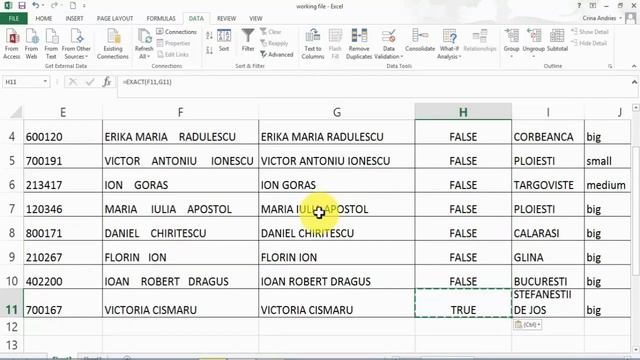The width and height of the screenshot is (640, 360).
Task: Click the From Text import icon
Action: click(51, 44)
